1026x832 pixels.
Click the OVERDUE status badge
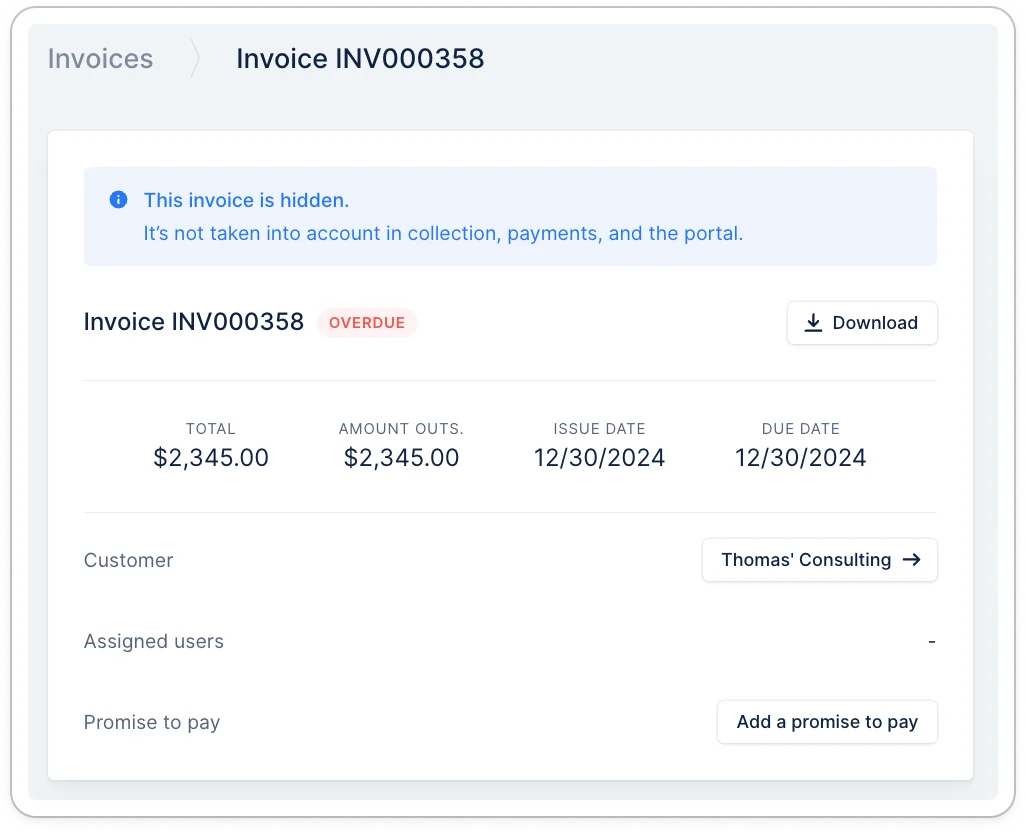coord(366,322)
